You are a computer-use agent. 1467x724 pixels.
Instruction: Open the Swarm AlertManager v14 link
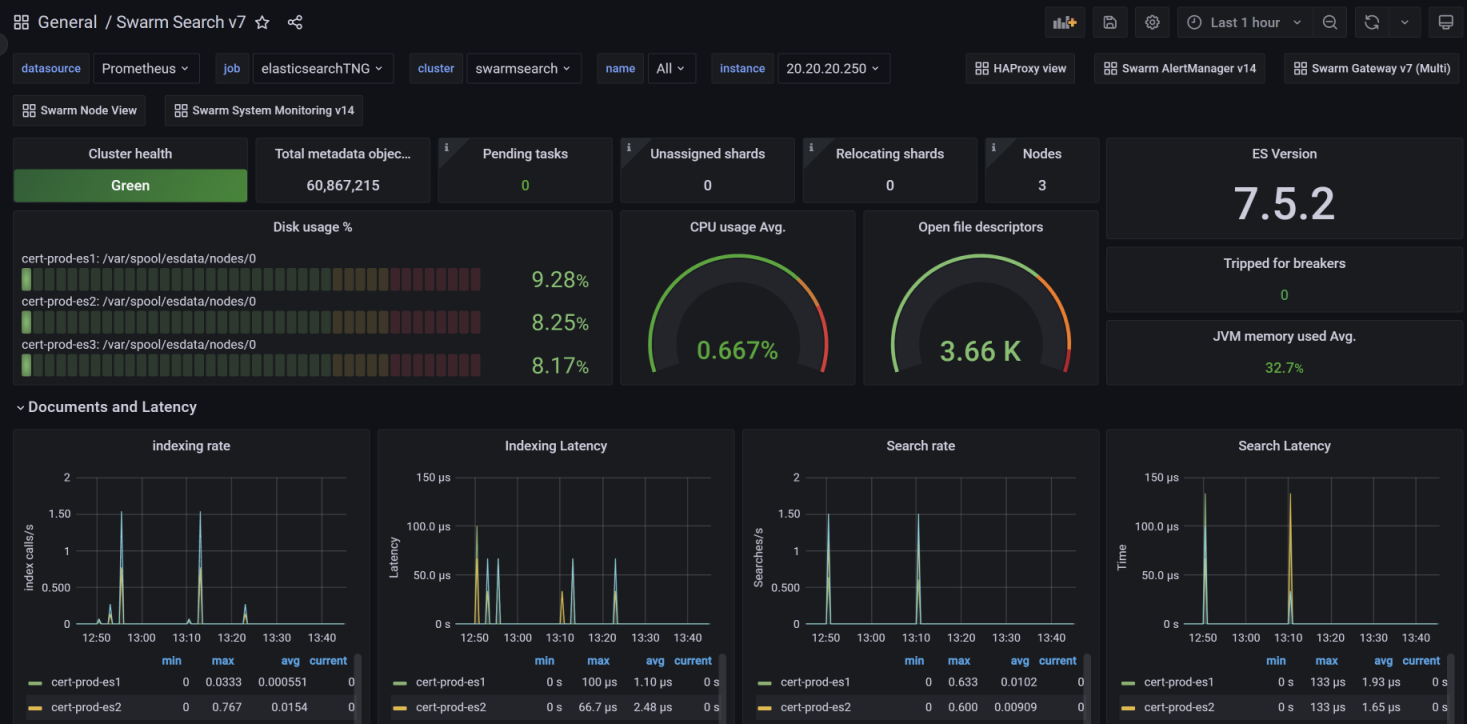click(x=1180, y=69)
